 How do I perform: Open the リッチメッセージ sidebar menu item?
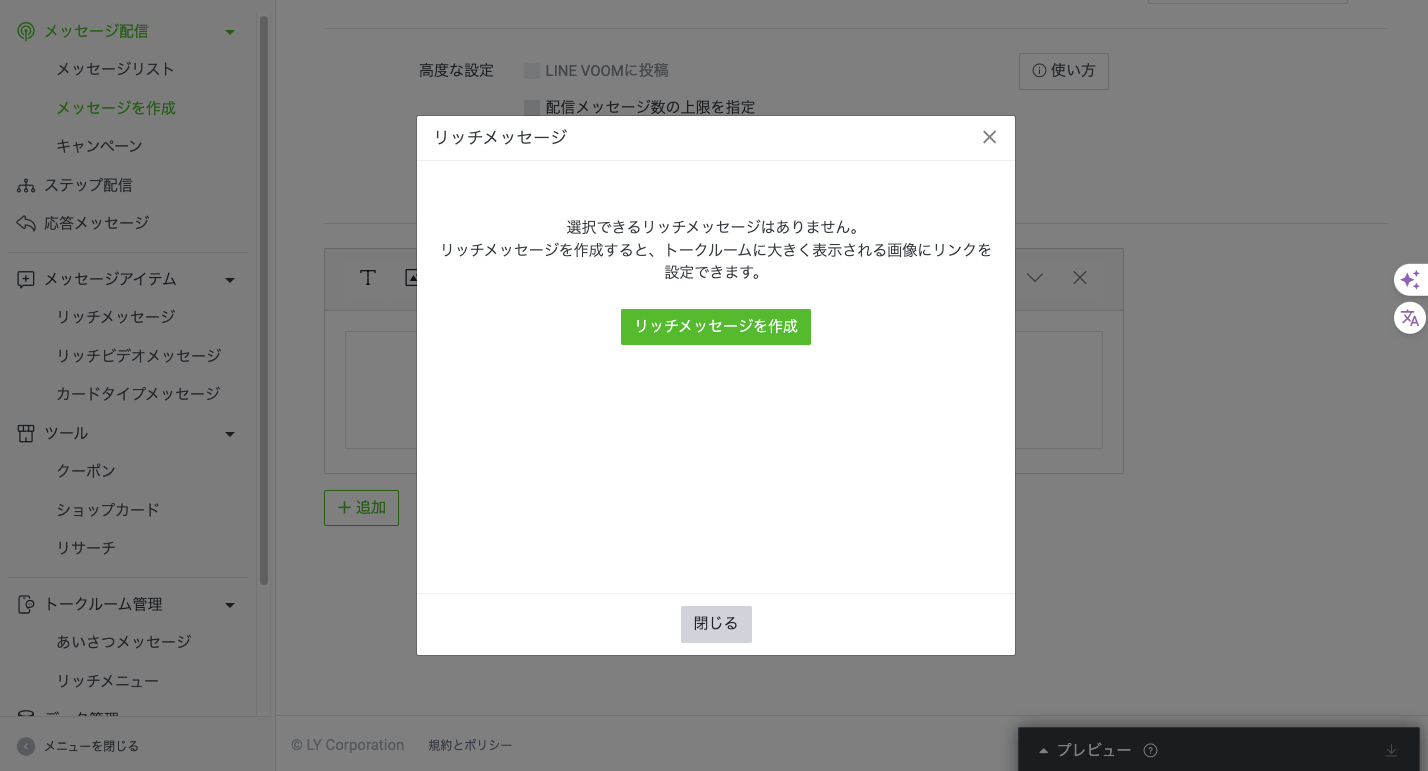(x=115, y=317)
